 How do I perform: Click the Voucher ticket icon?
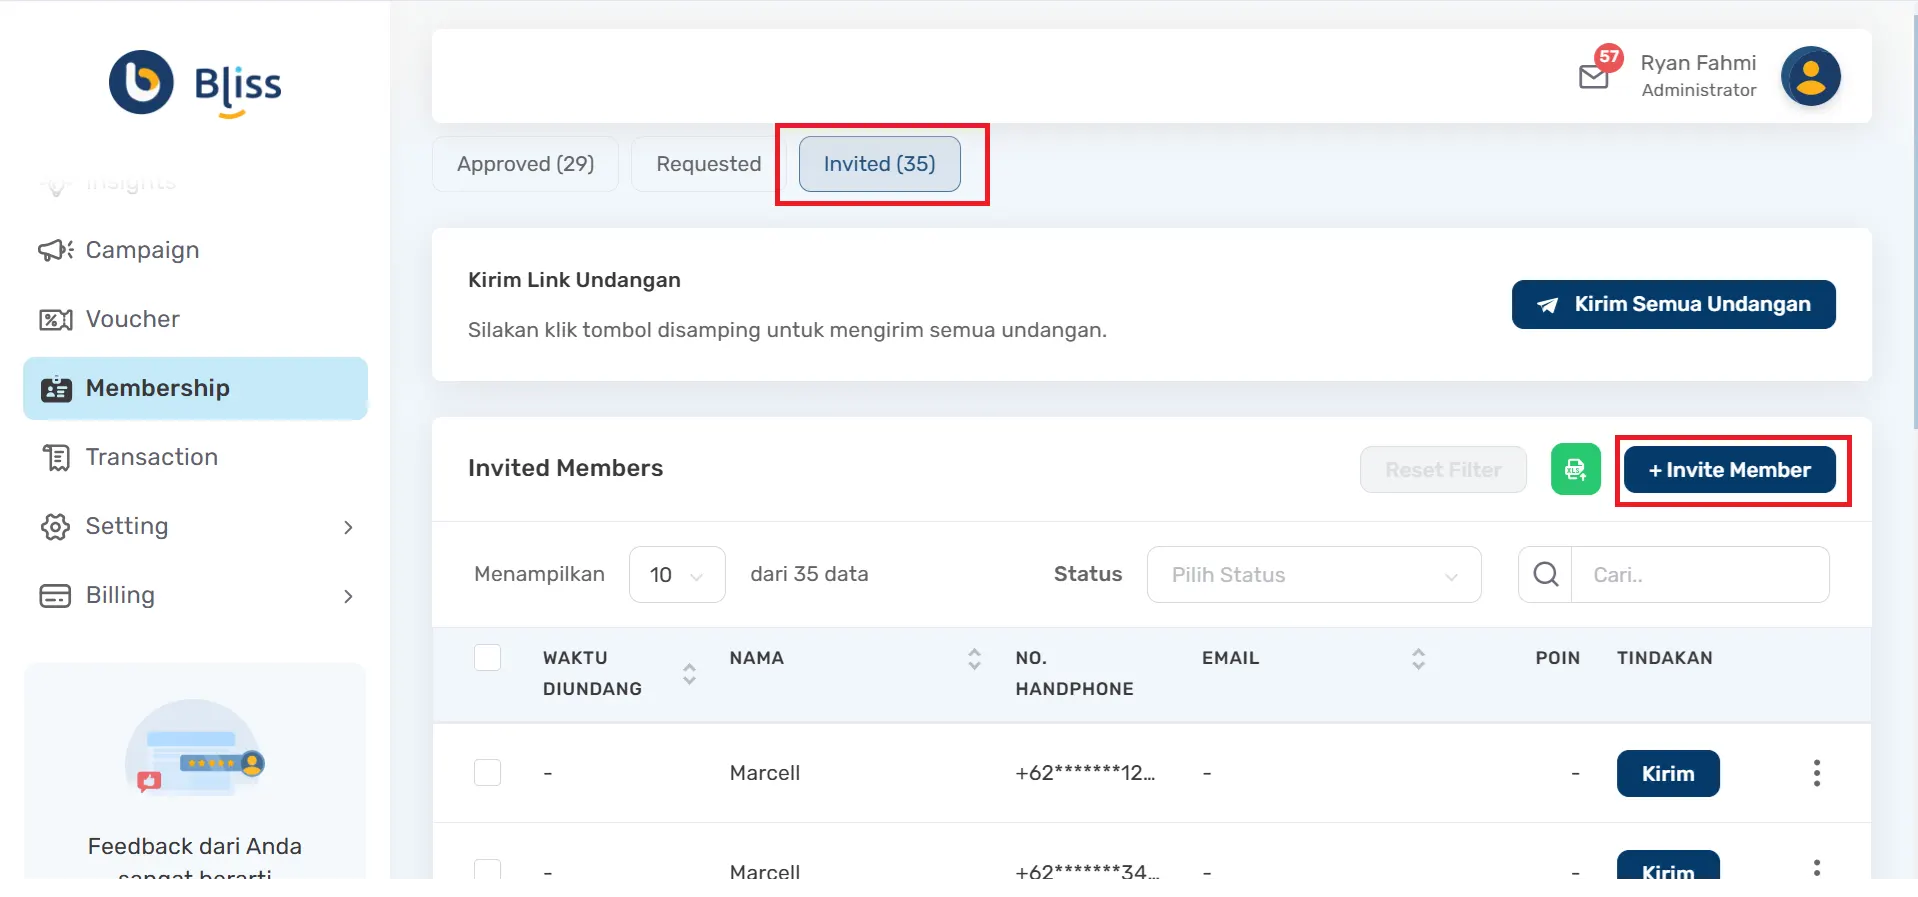pyautogui.click(x=56, y=319)
